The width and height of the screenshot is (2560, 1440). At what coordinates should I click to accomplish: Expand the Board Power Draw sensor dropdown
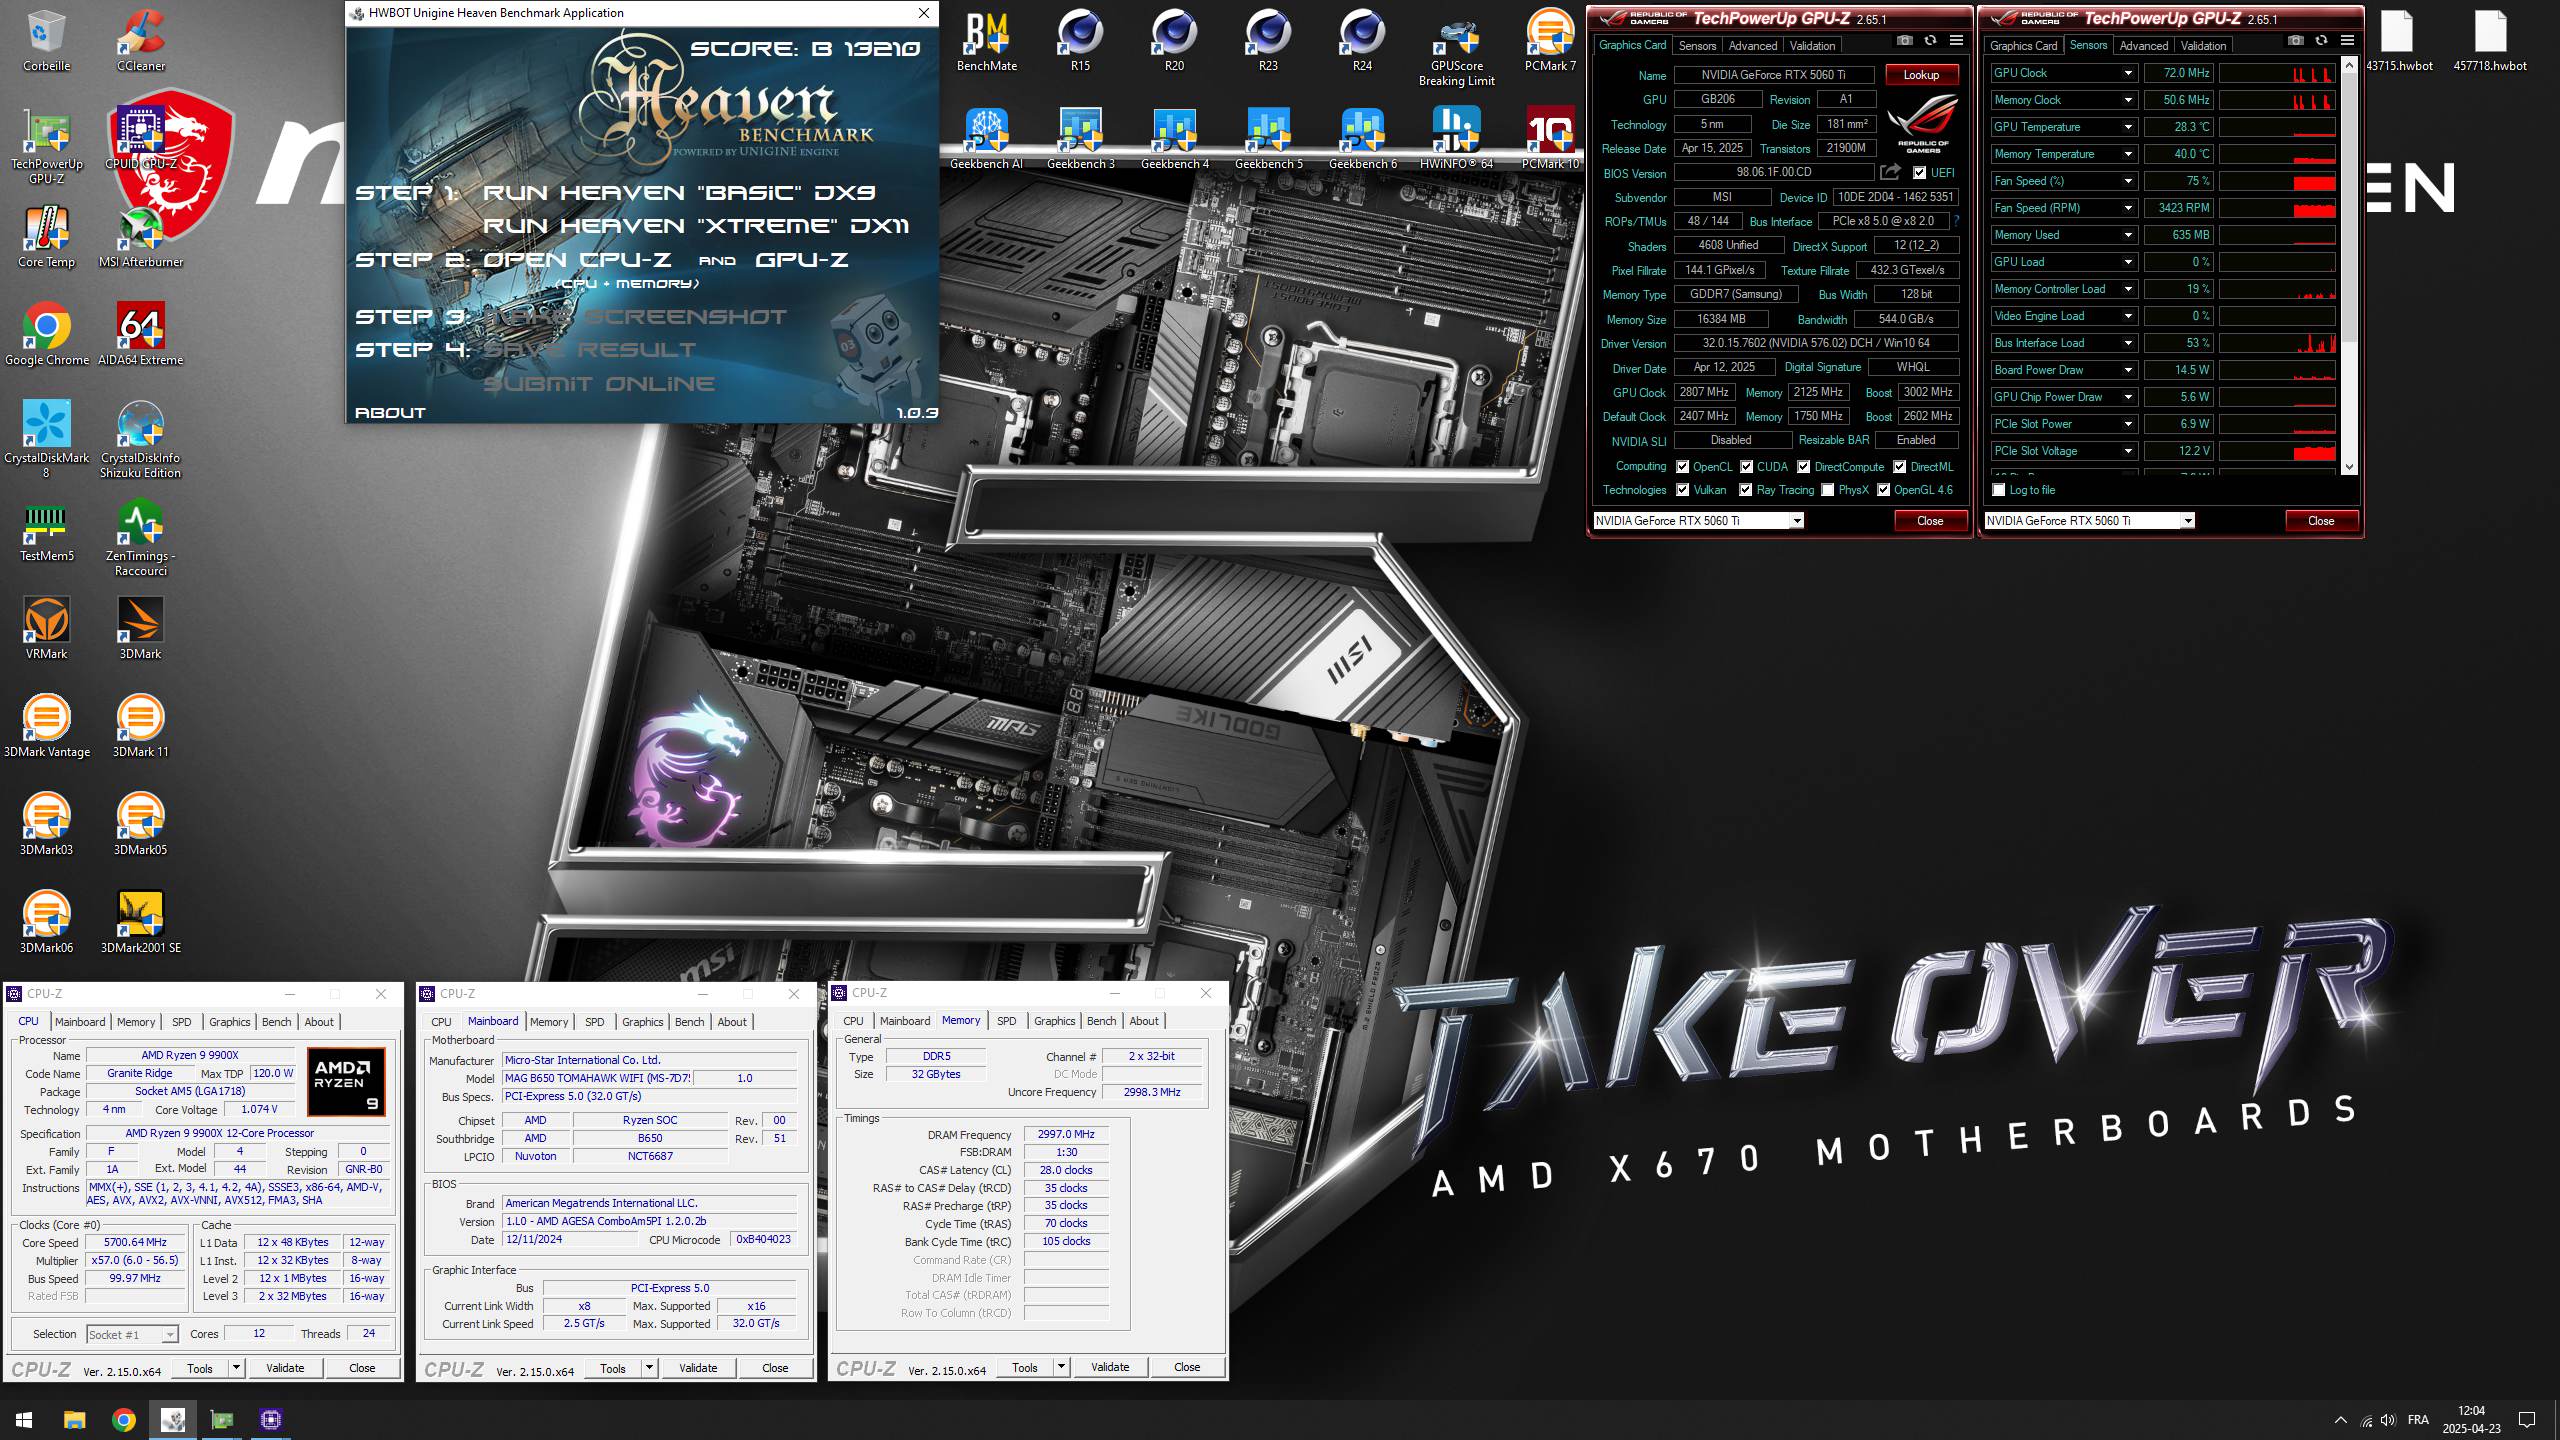coord(2128,370)
